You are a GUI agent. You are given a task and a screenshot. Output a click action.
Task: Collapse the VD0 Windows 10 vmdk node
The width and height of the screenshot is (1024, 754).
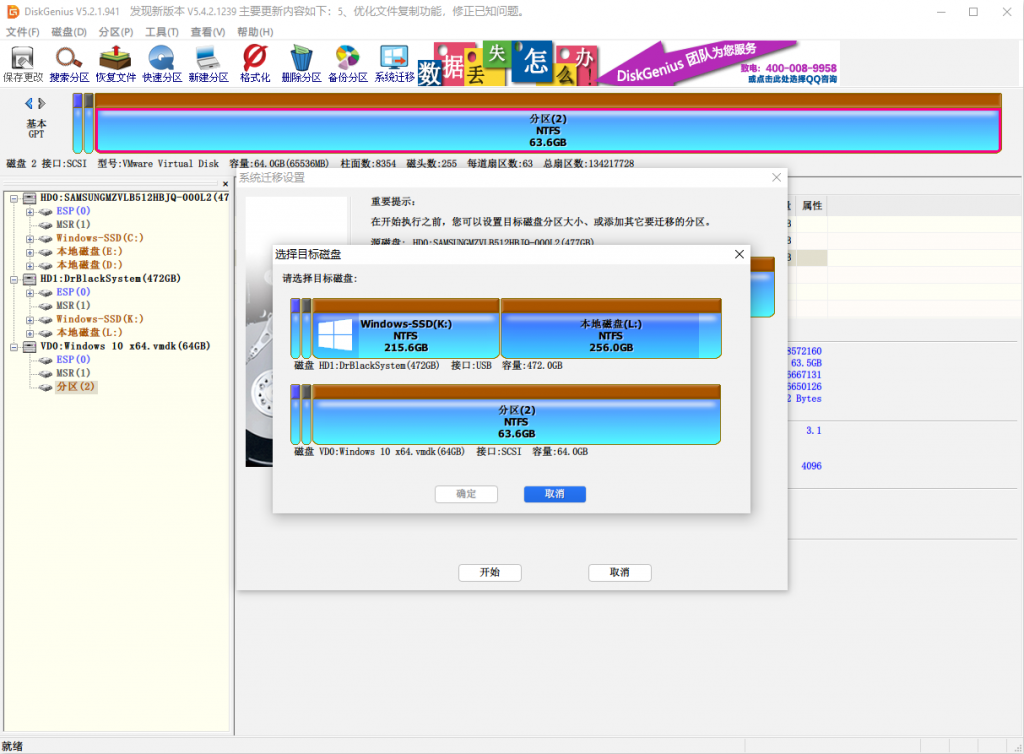14,347
